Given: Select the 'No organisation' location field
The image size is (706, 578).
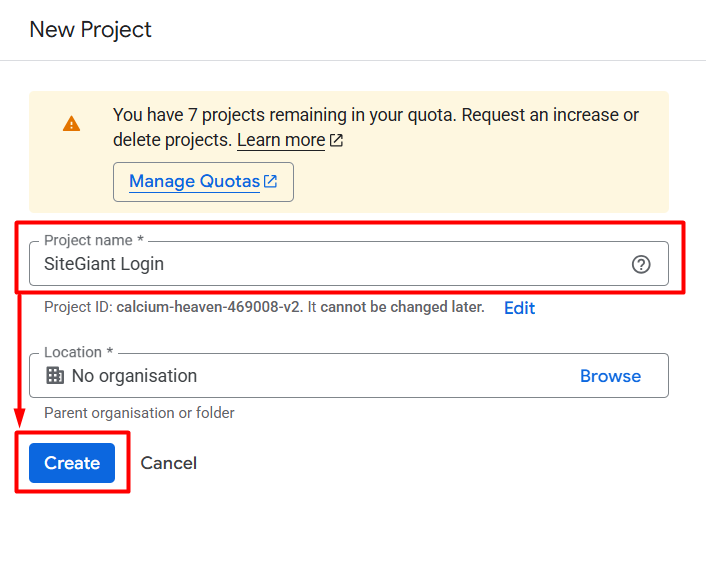Looking at the screenshot, I should tap(349, 375).
